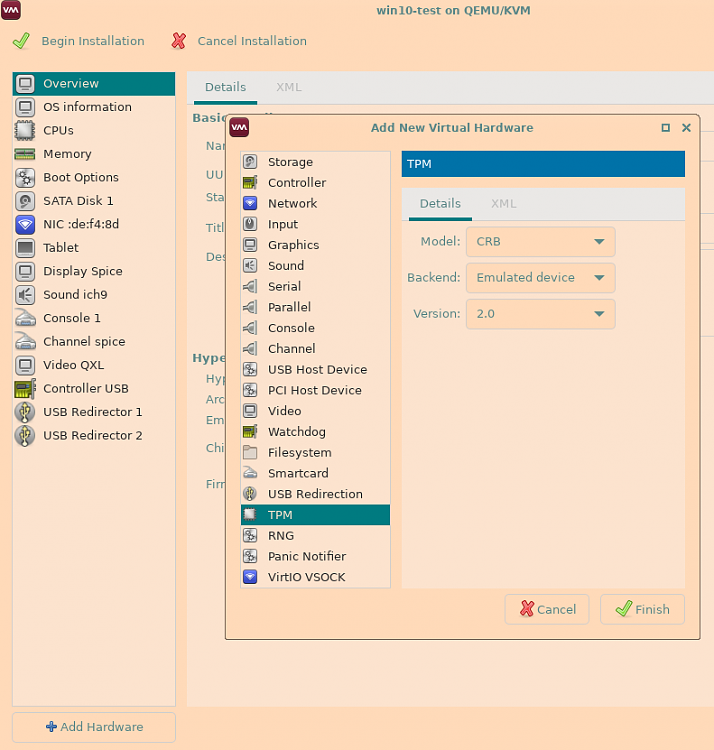714x750 pixels.
Task: Click the Parallel port icon
Action: click(250, 307)
